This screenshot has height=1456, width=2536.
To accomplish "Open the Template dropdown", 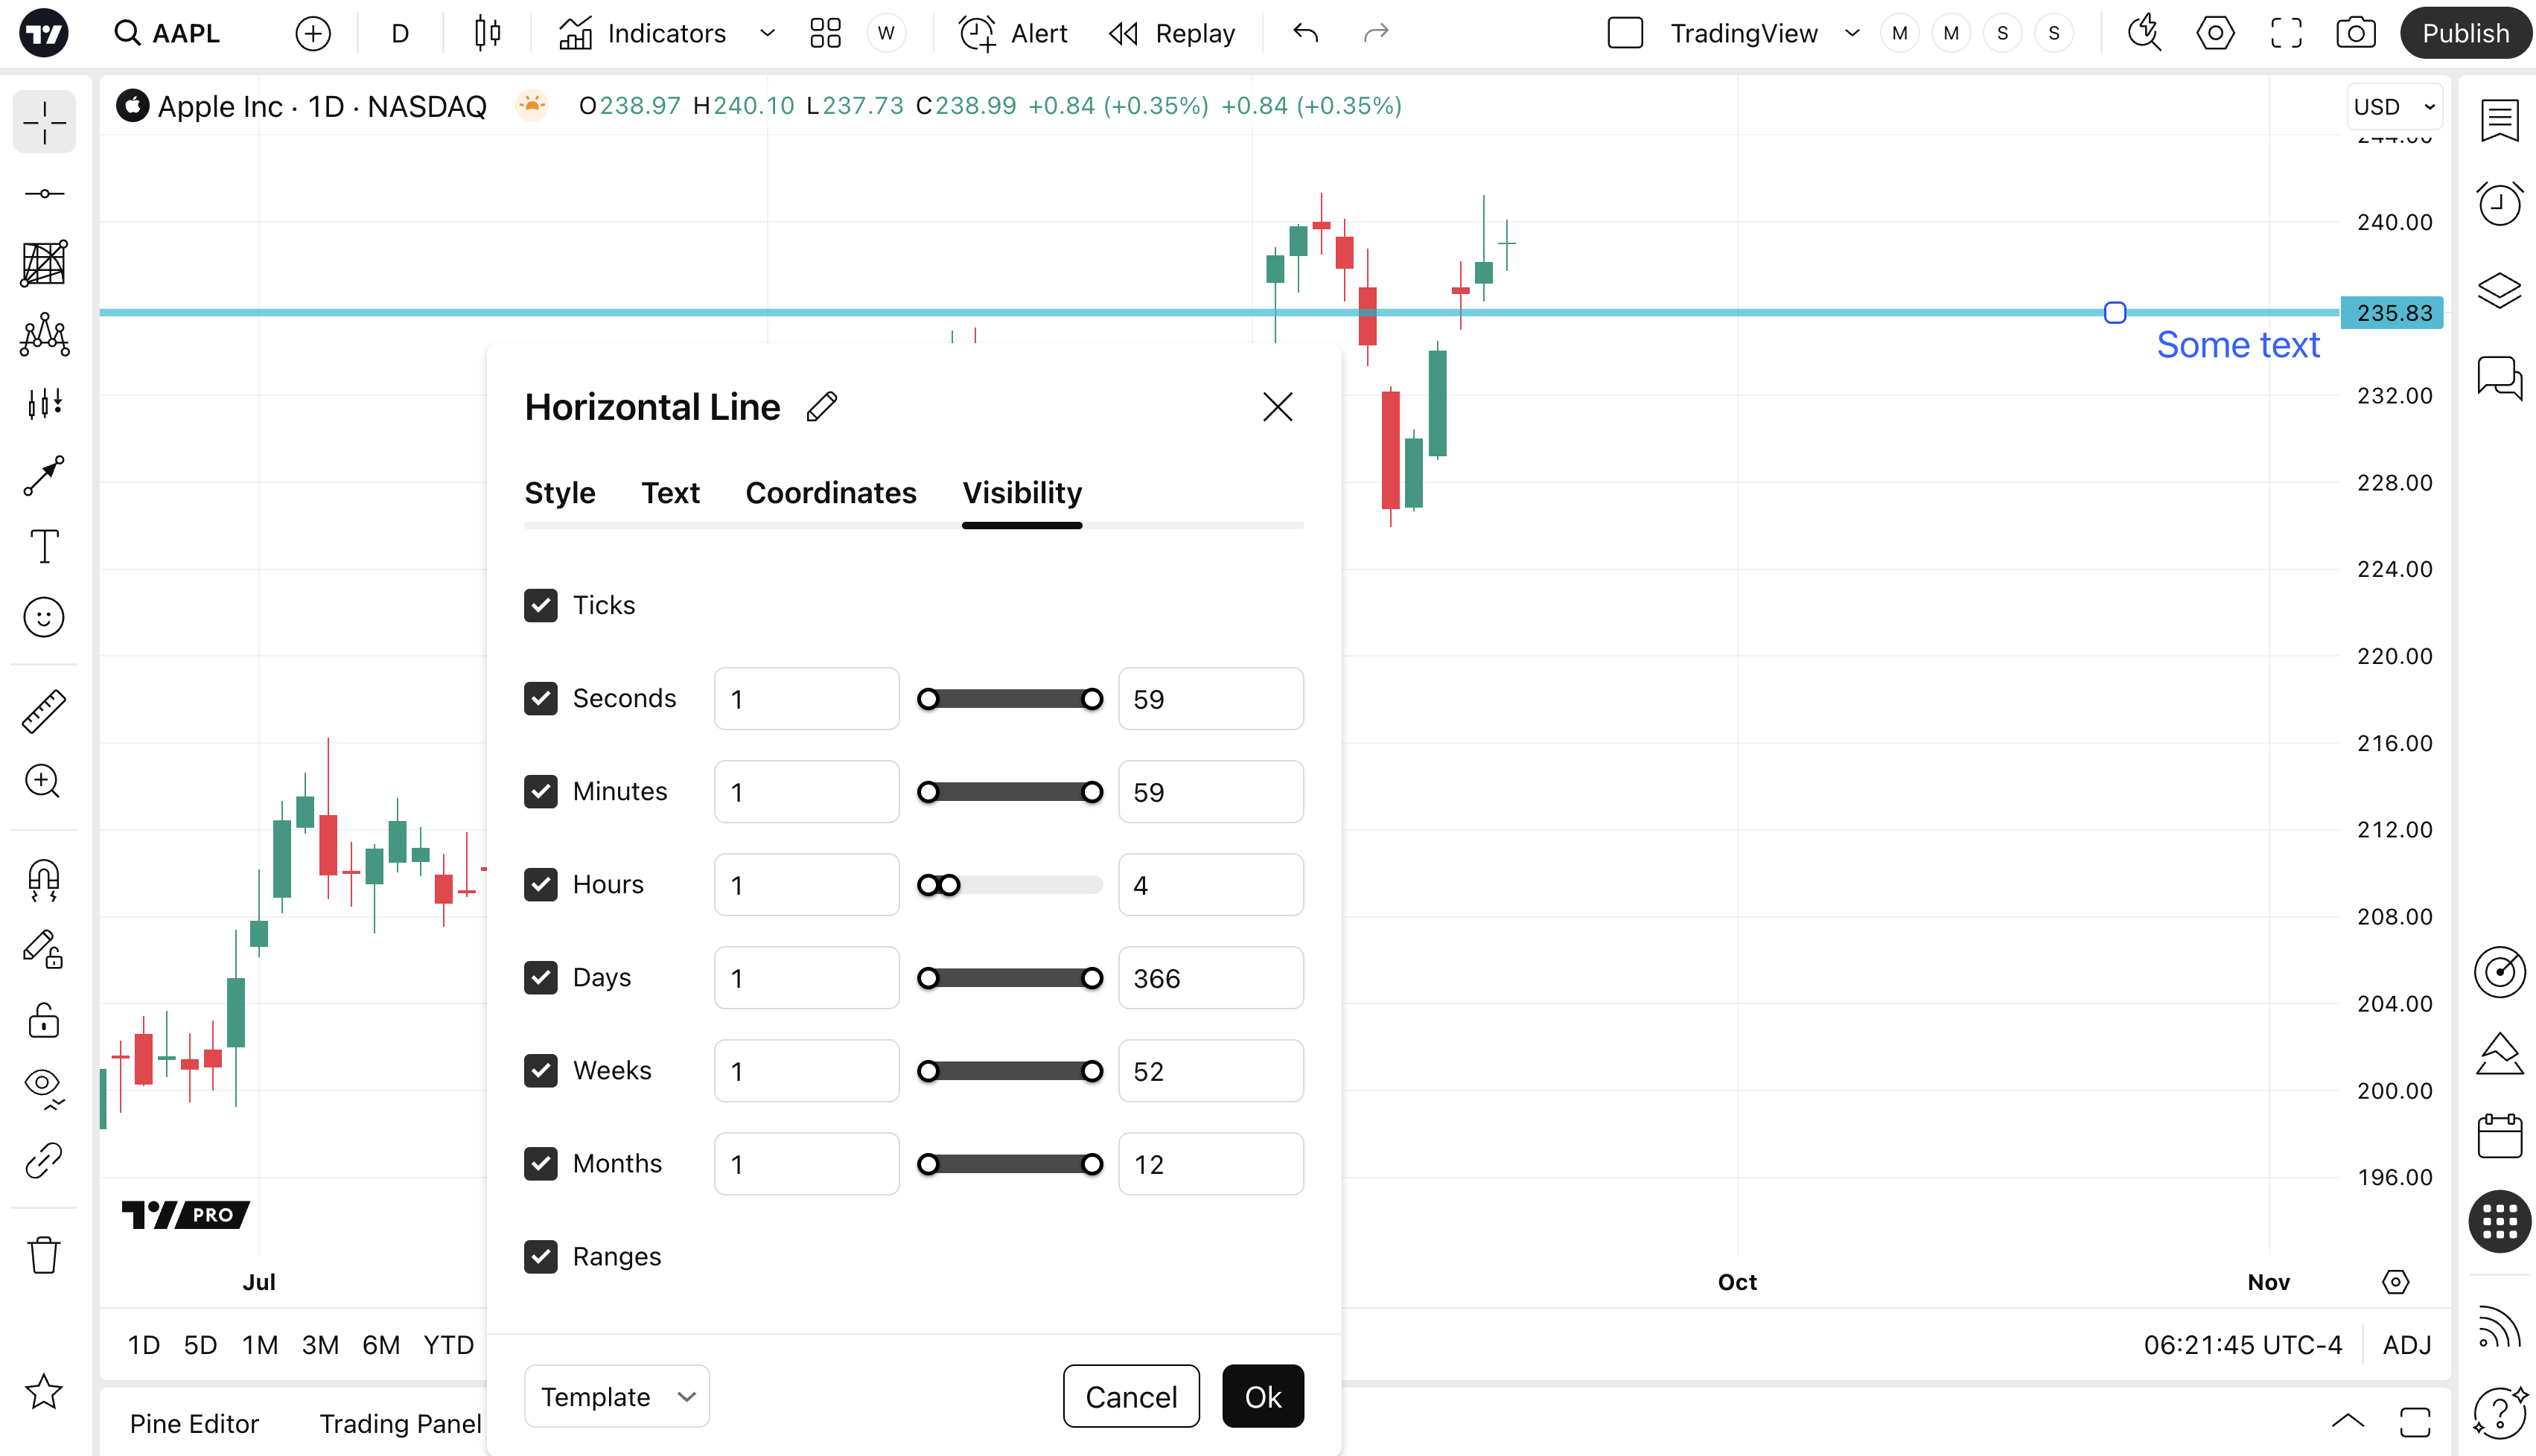I will click(616, 1396).
